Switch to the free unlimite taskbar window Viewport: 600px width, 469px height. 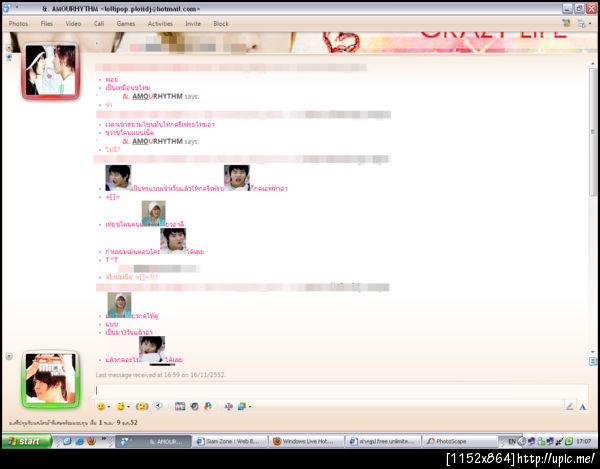point(383,441)
